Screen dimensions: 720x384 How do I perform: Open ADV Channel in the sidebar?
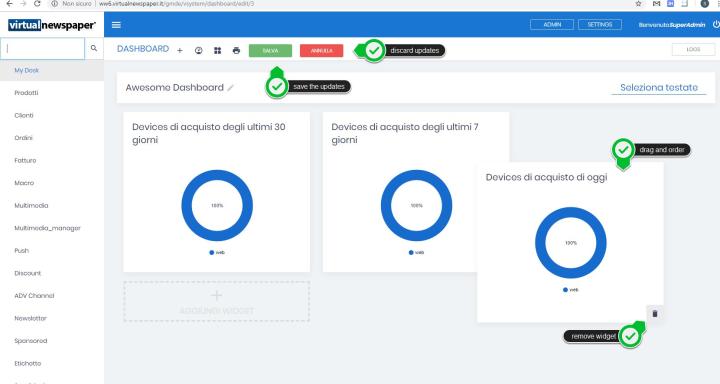[x=34, y=295]
